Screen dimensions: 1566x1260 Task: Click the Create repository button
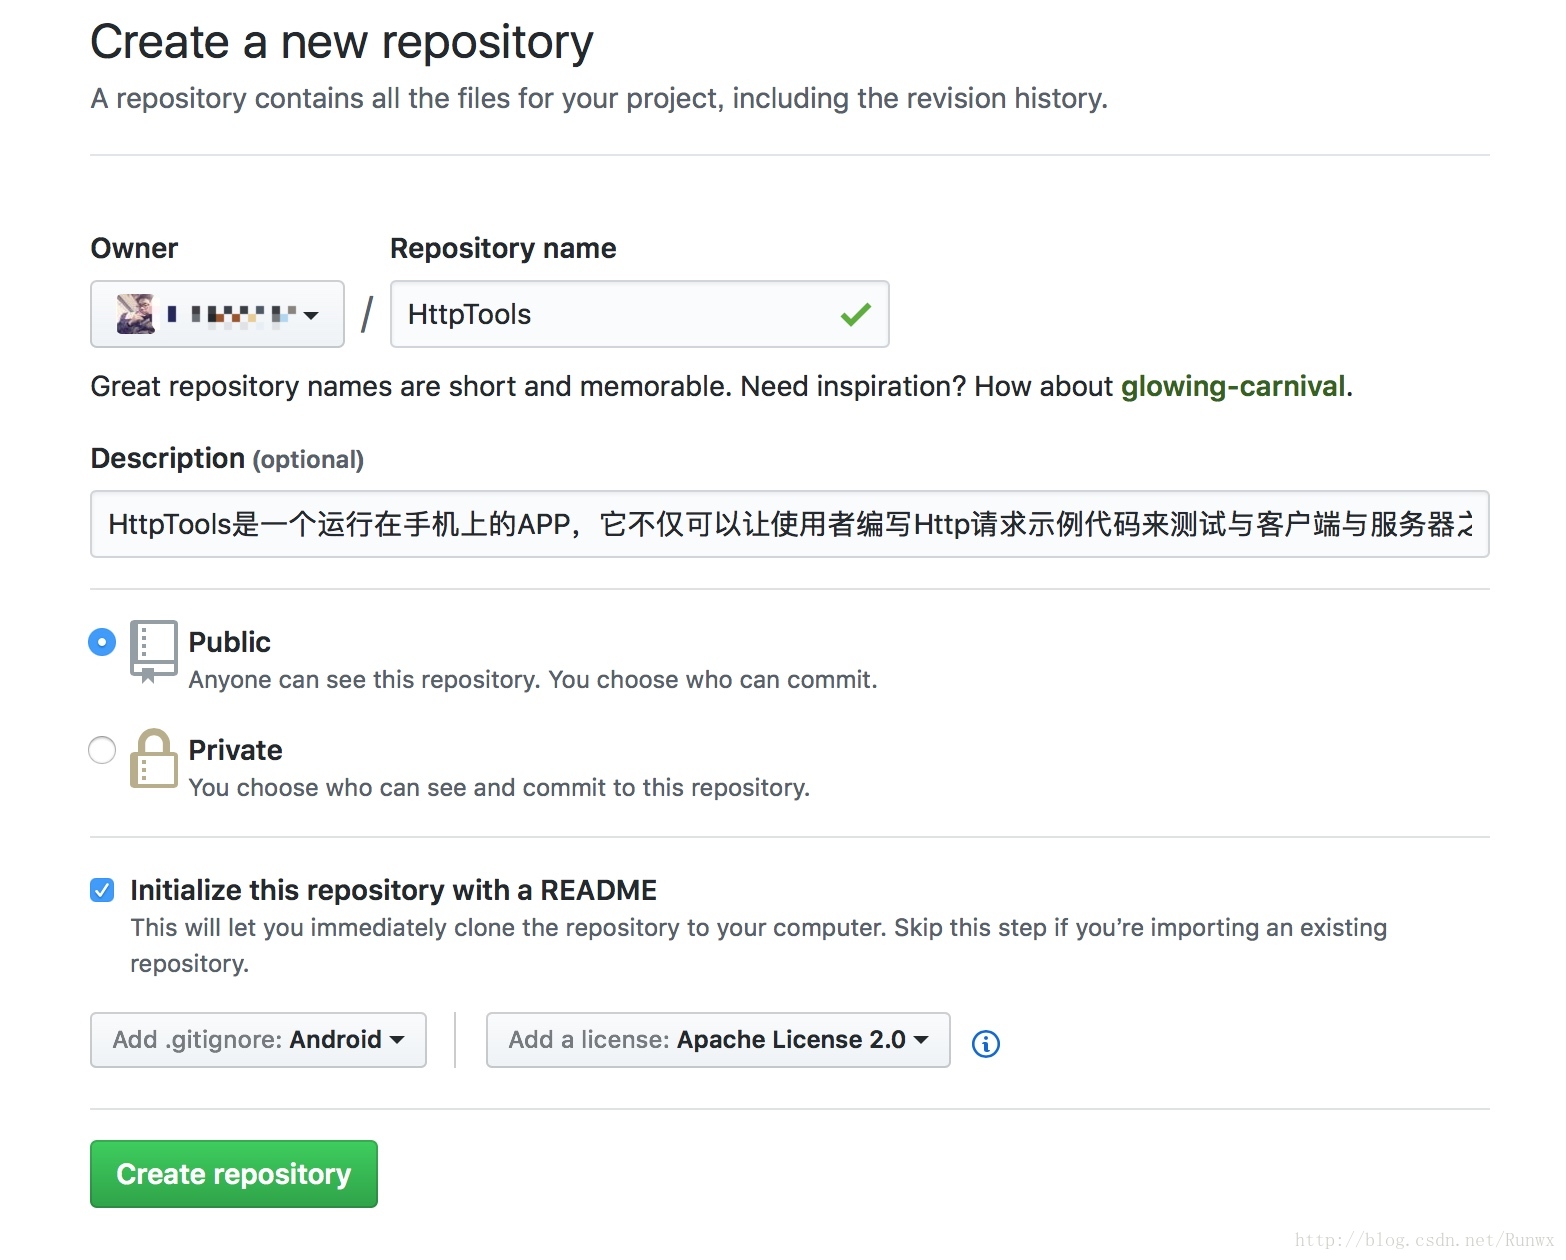point(234,1174)
